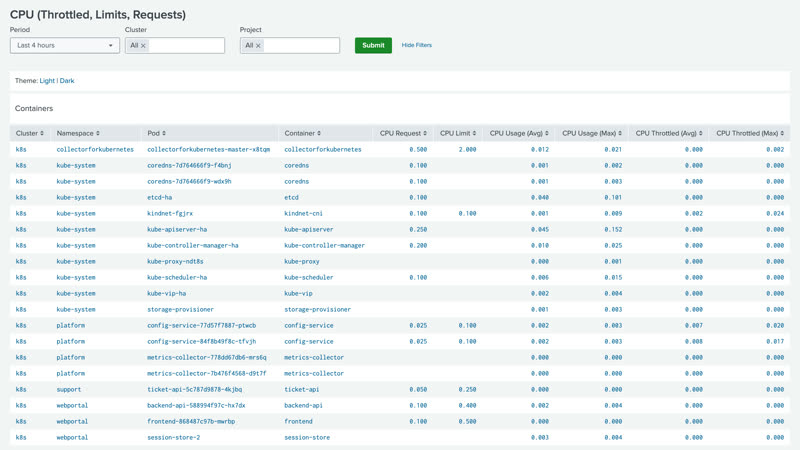Click CPU Usage (Max) value 0.101
Screen dimensions: 800x450
pyautogui.click(x=613, y=197)
